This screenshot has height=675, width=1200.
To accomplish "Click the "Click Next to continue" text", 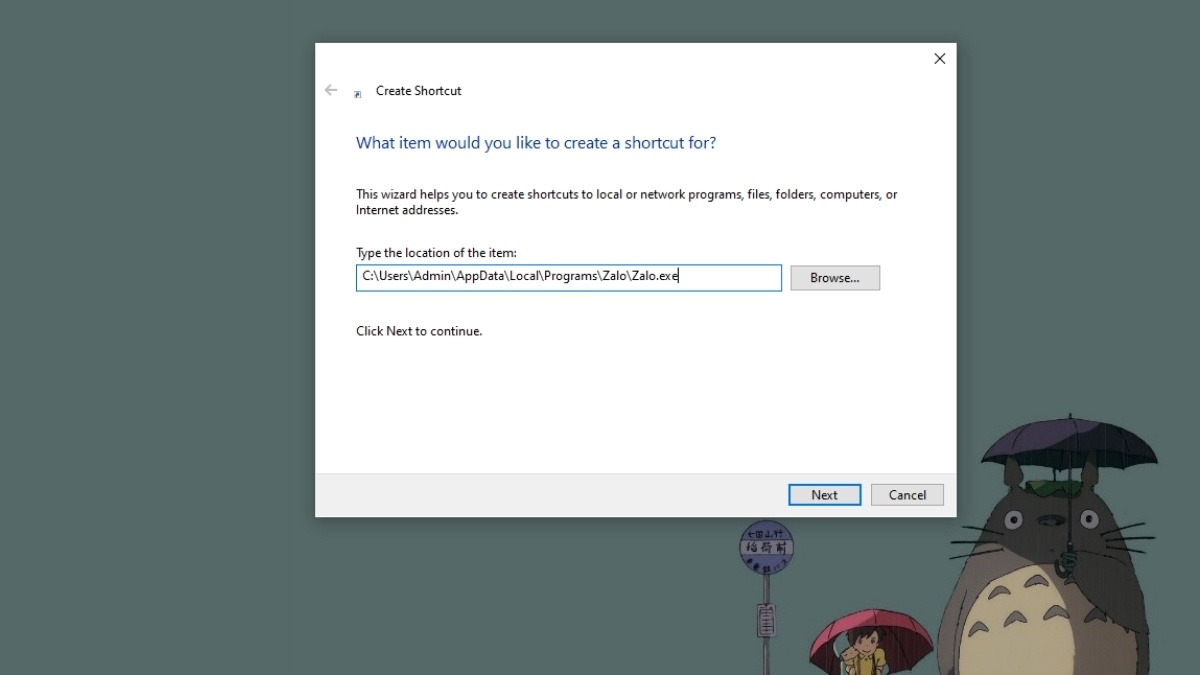I will coord(419,331).
